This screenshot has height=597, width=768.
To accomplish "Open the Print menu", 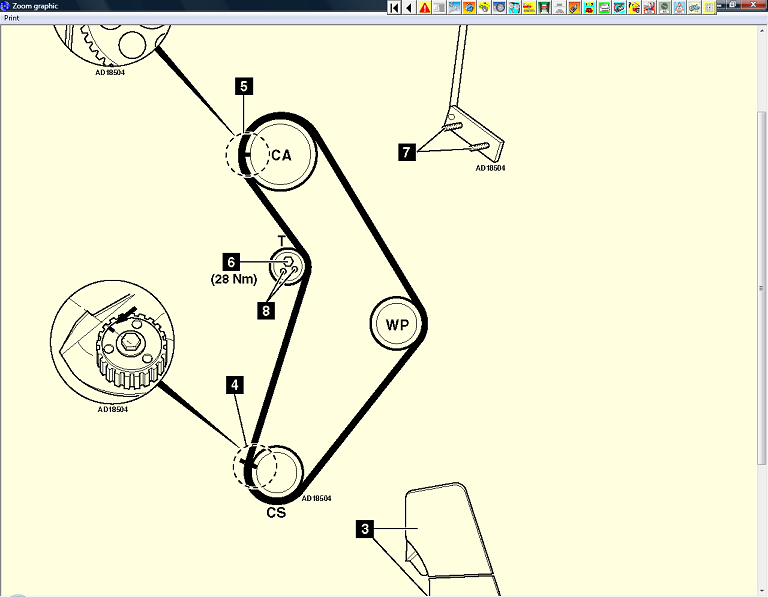I will click(x=12, y=18).
